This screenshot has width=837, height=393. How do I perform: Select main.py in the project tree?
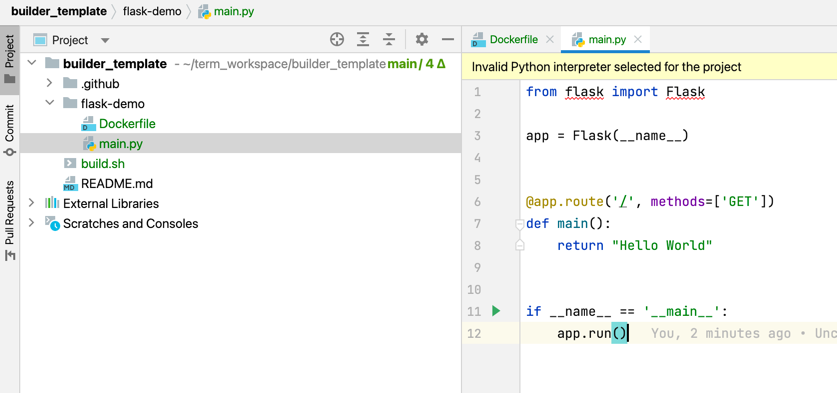pyautogui.click(x=241, y=143)
